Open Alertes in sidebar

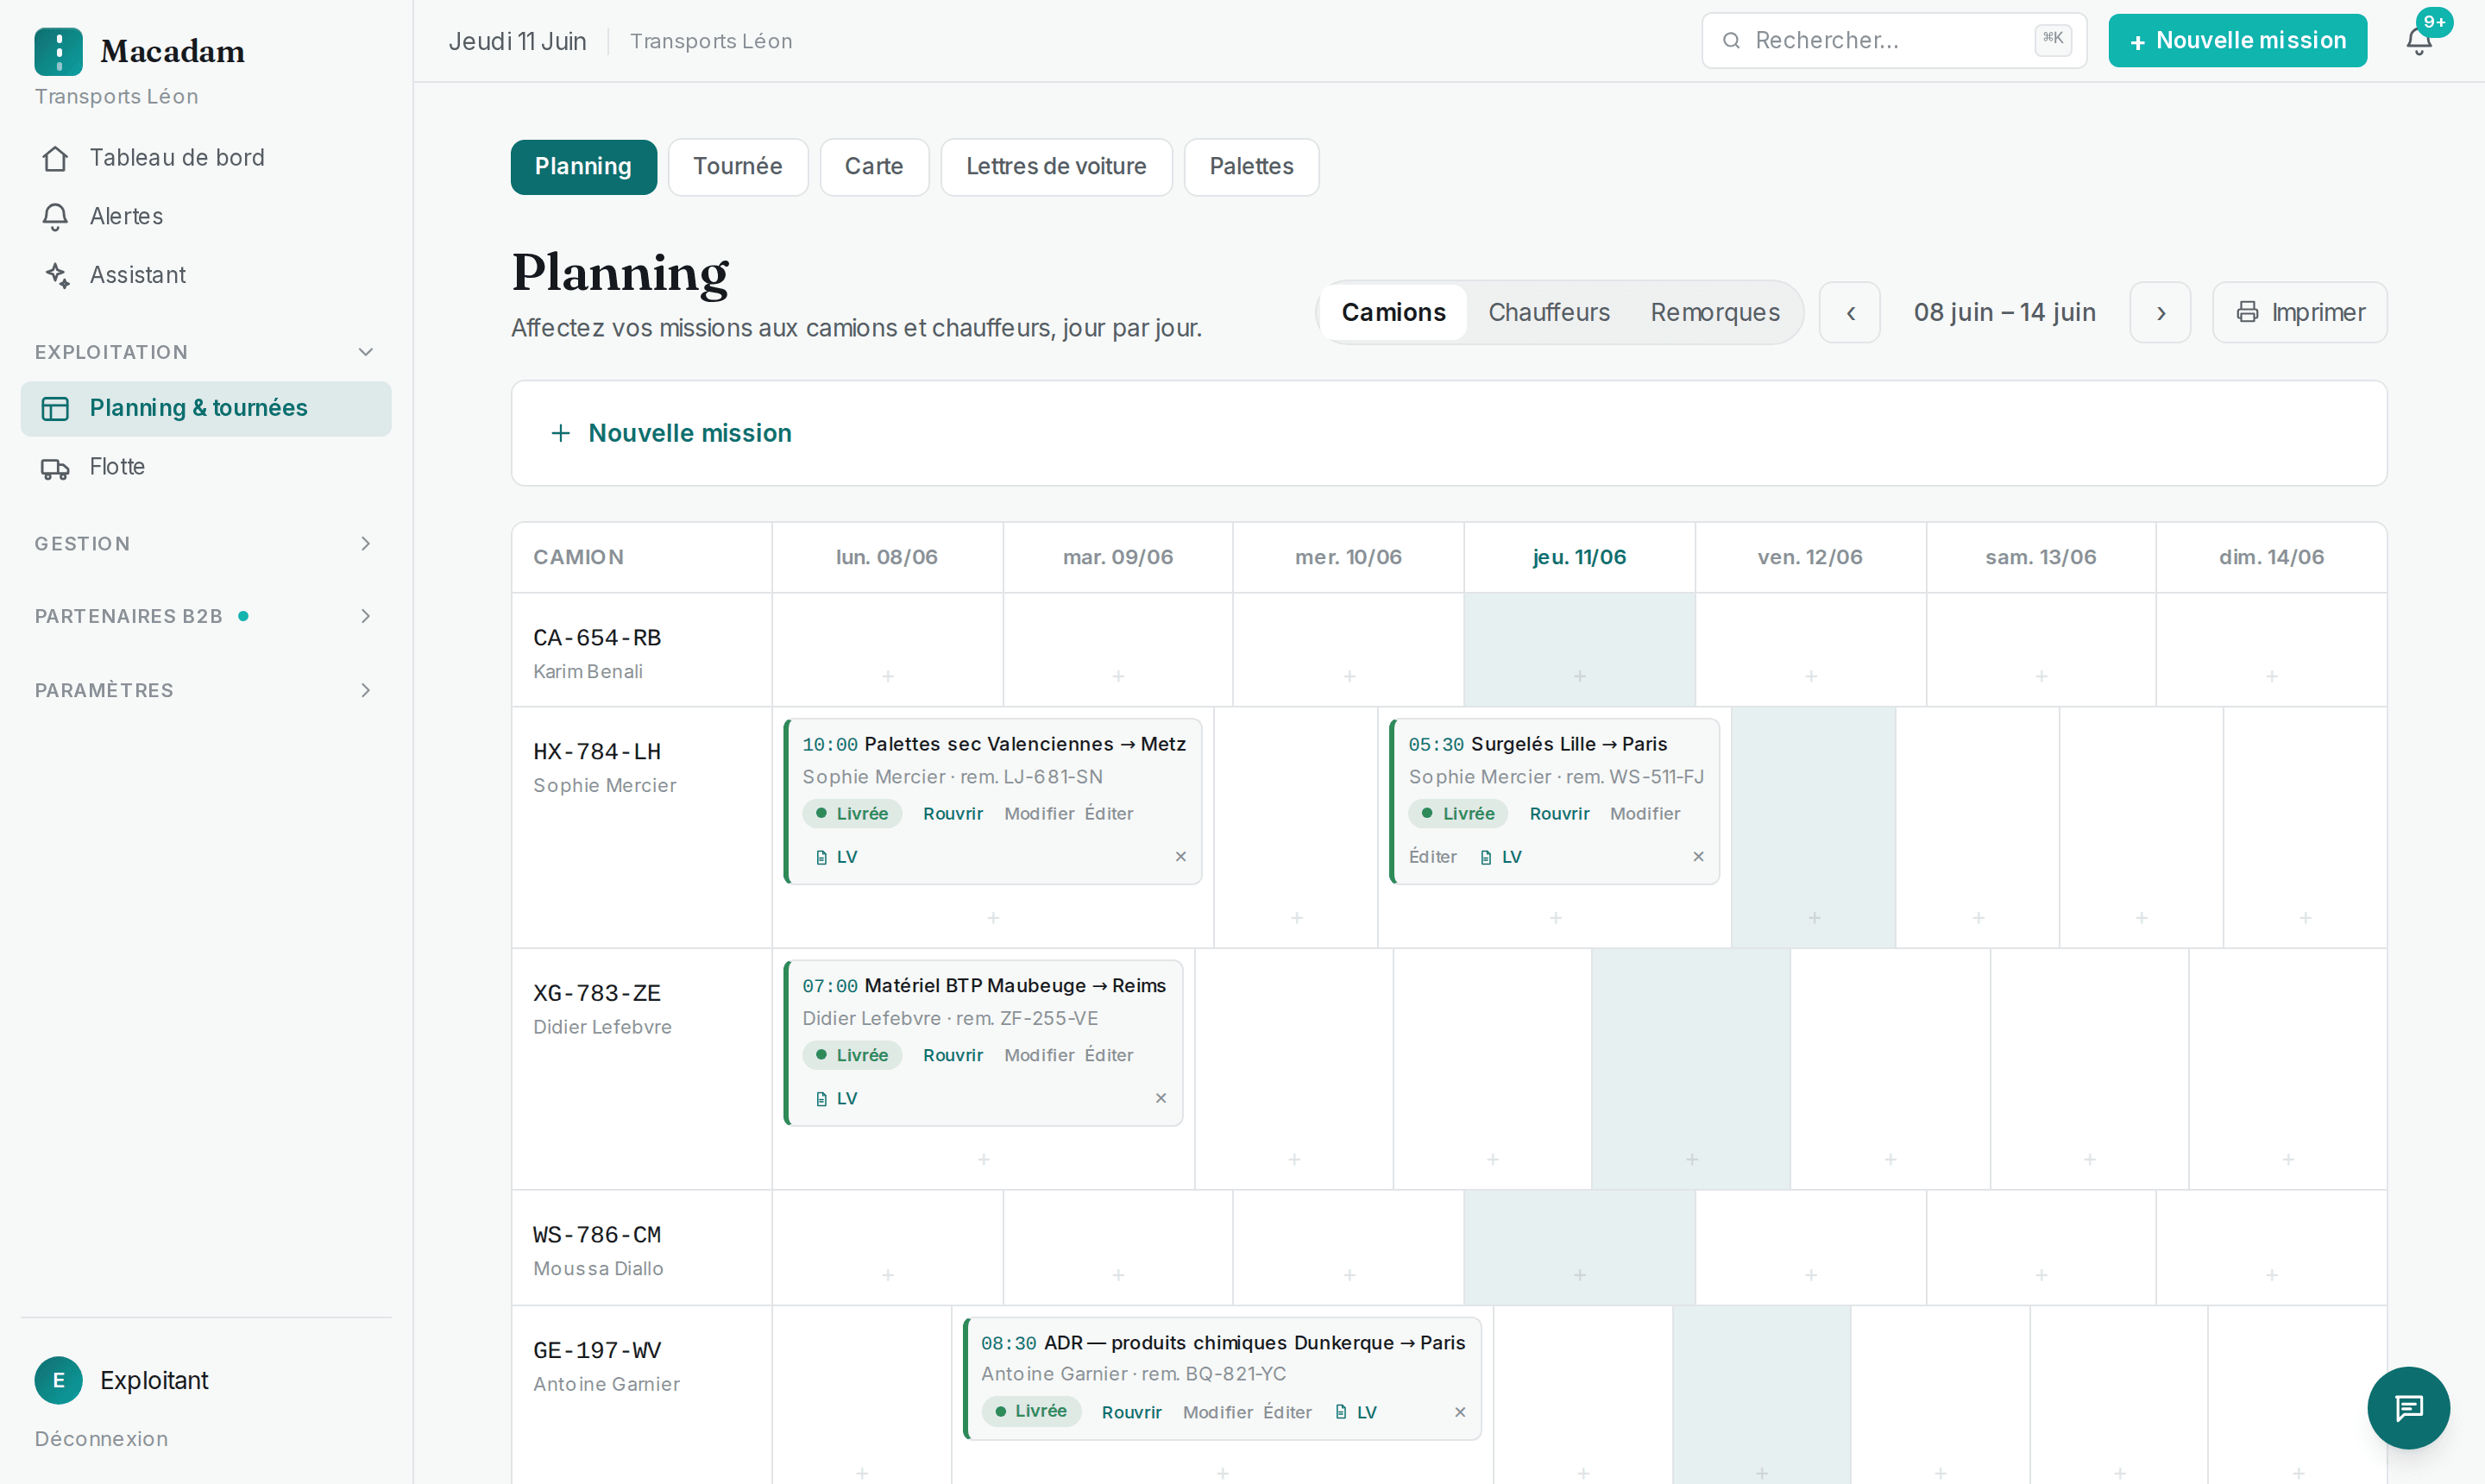coord(206,216)
